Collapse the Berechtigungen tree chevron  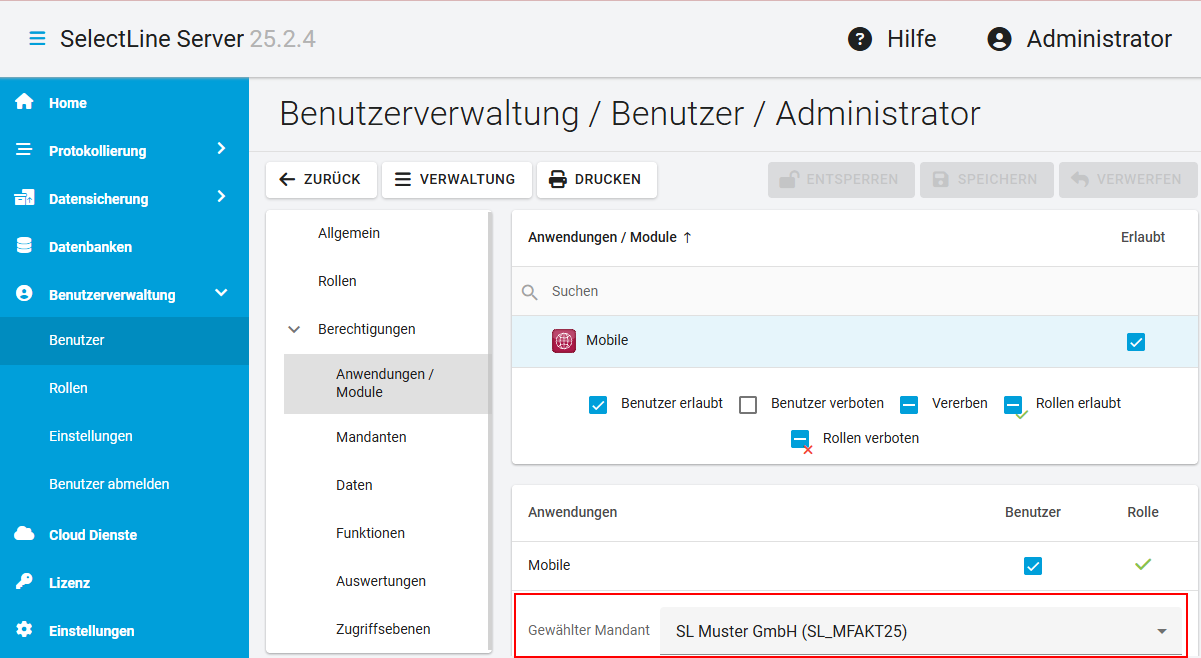[294, 329]
